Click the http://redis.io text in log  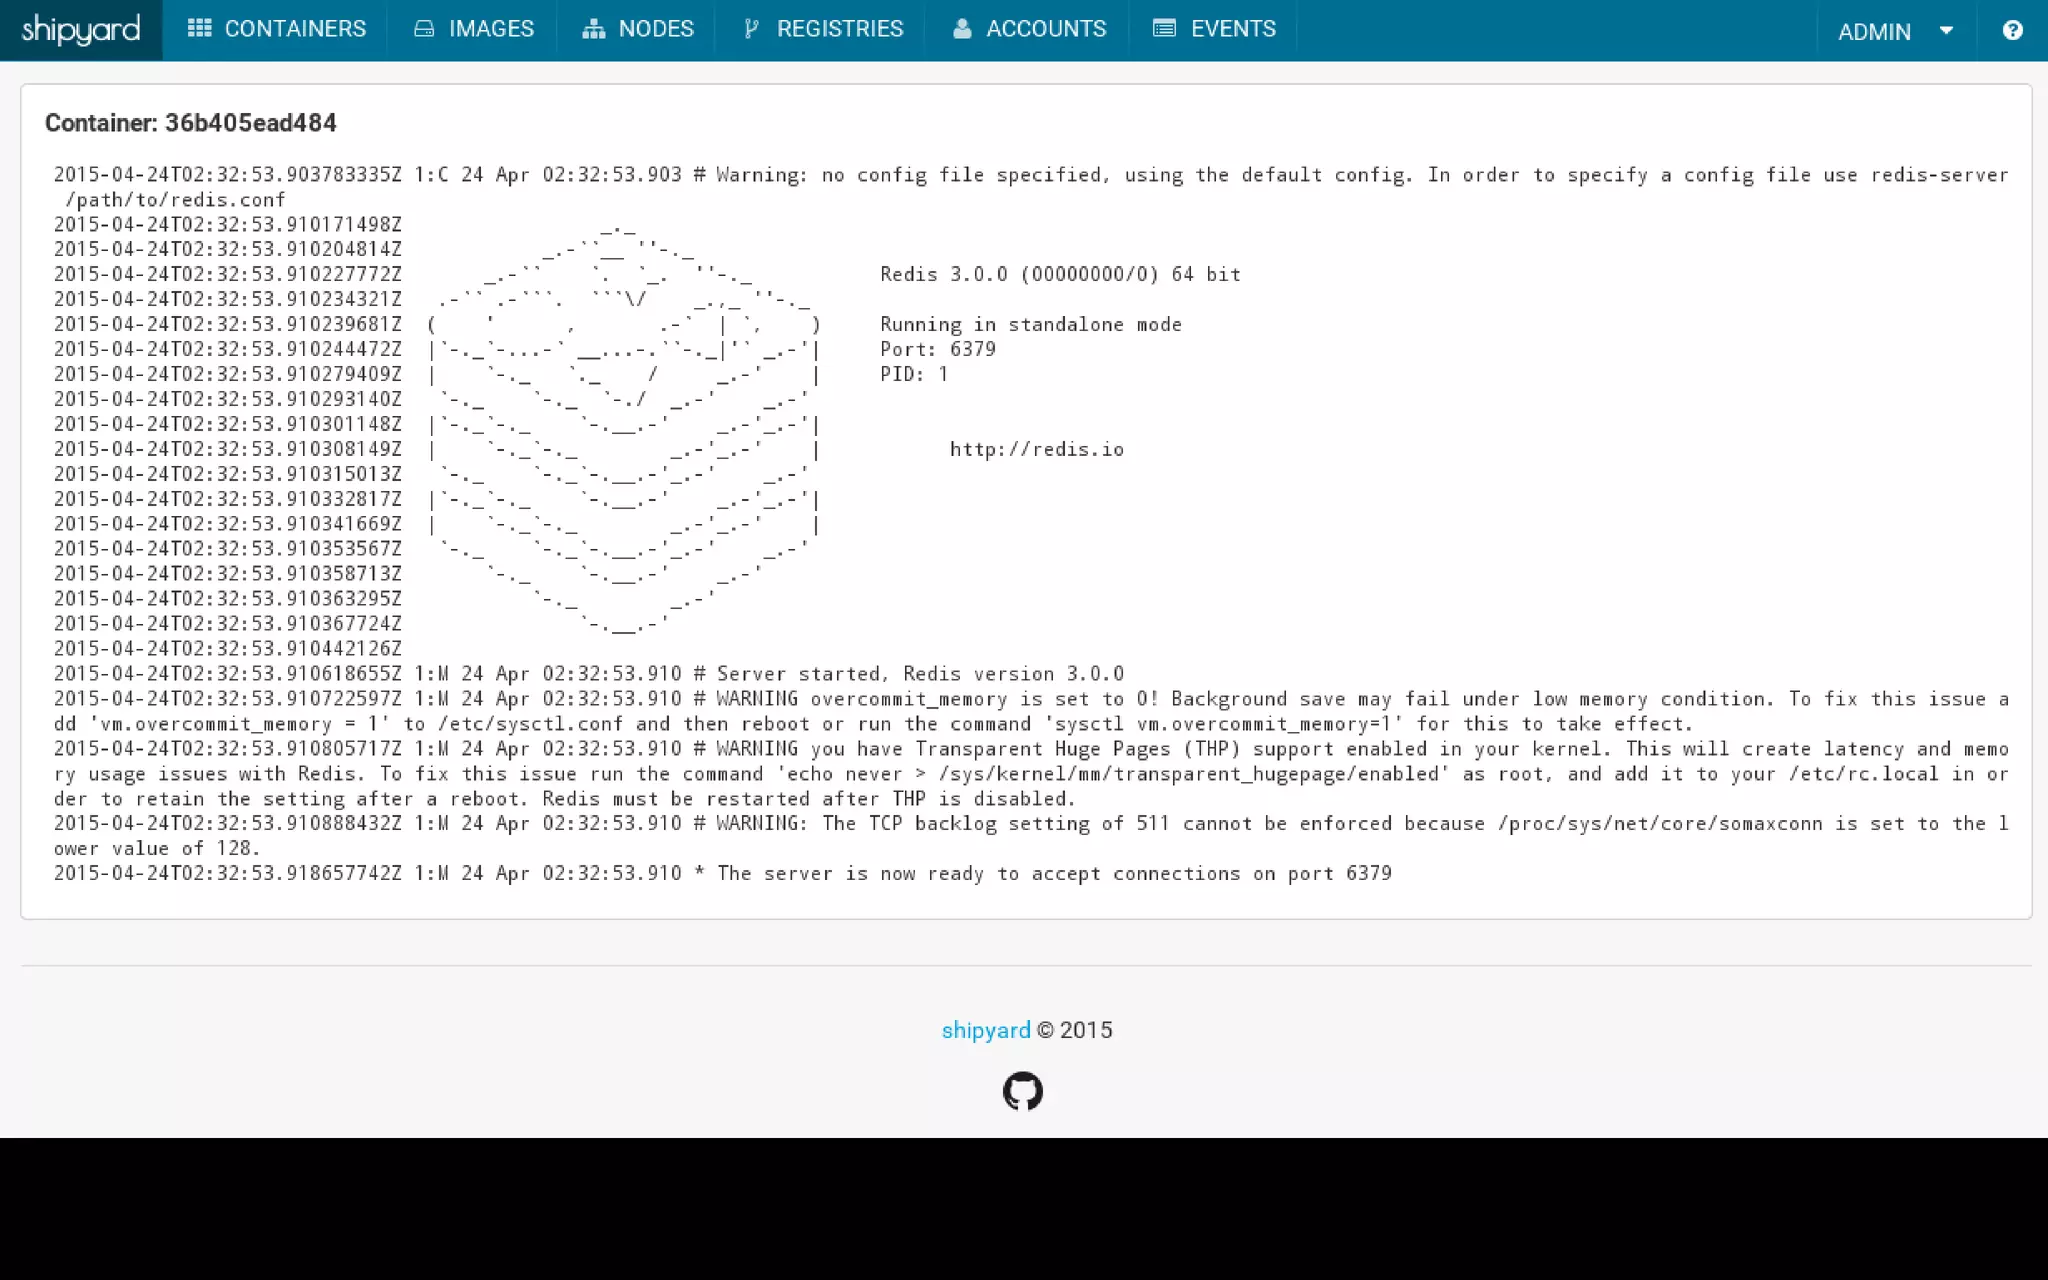(1037, 449)
